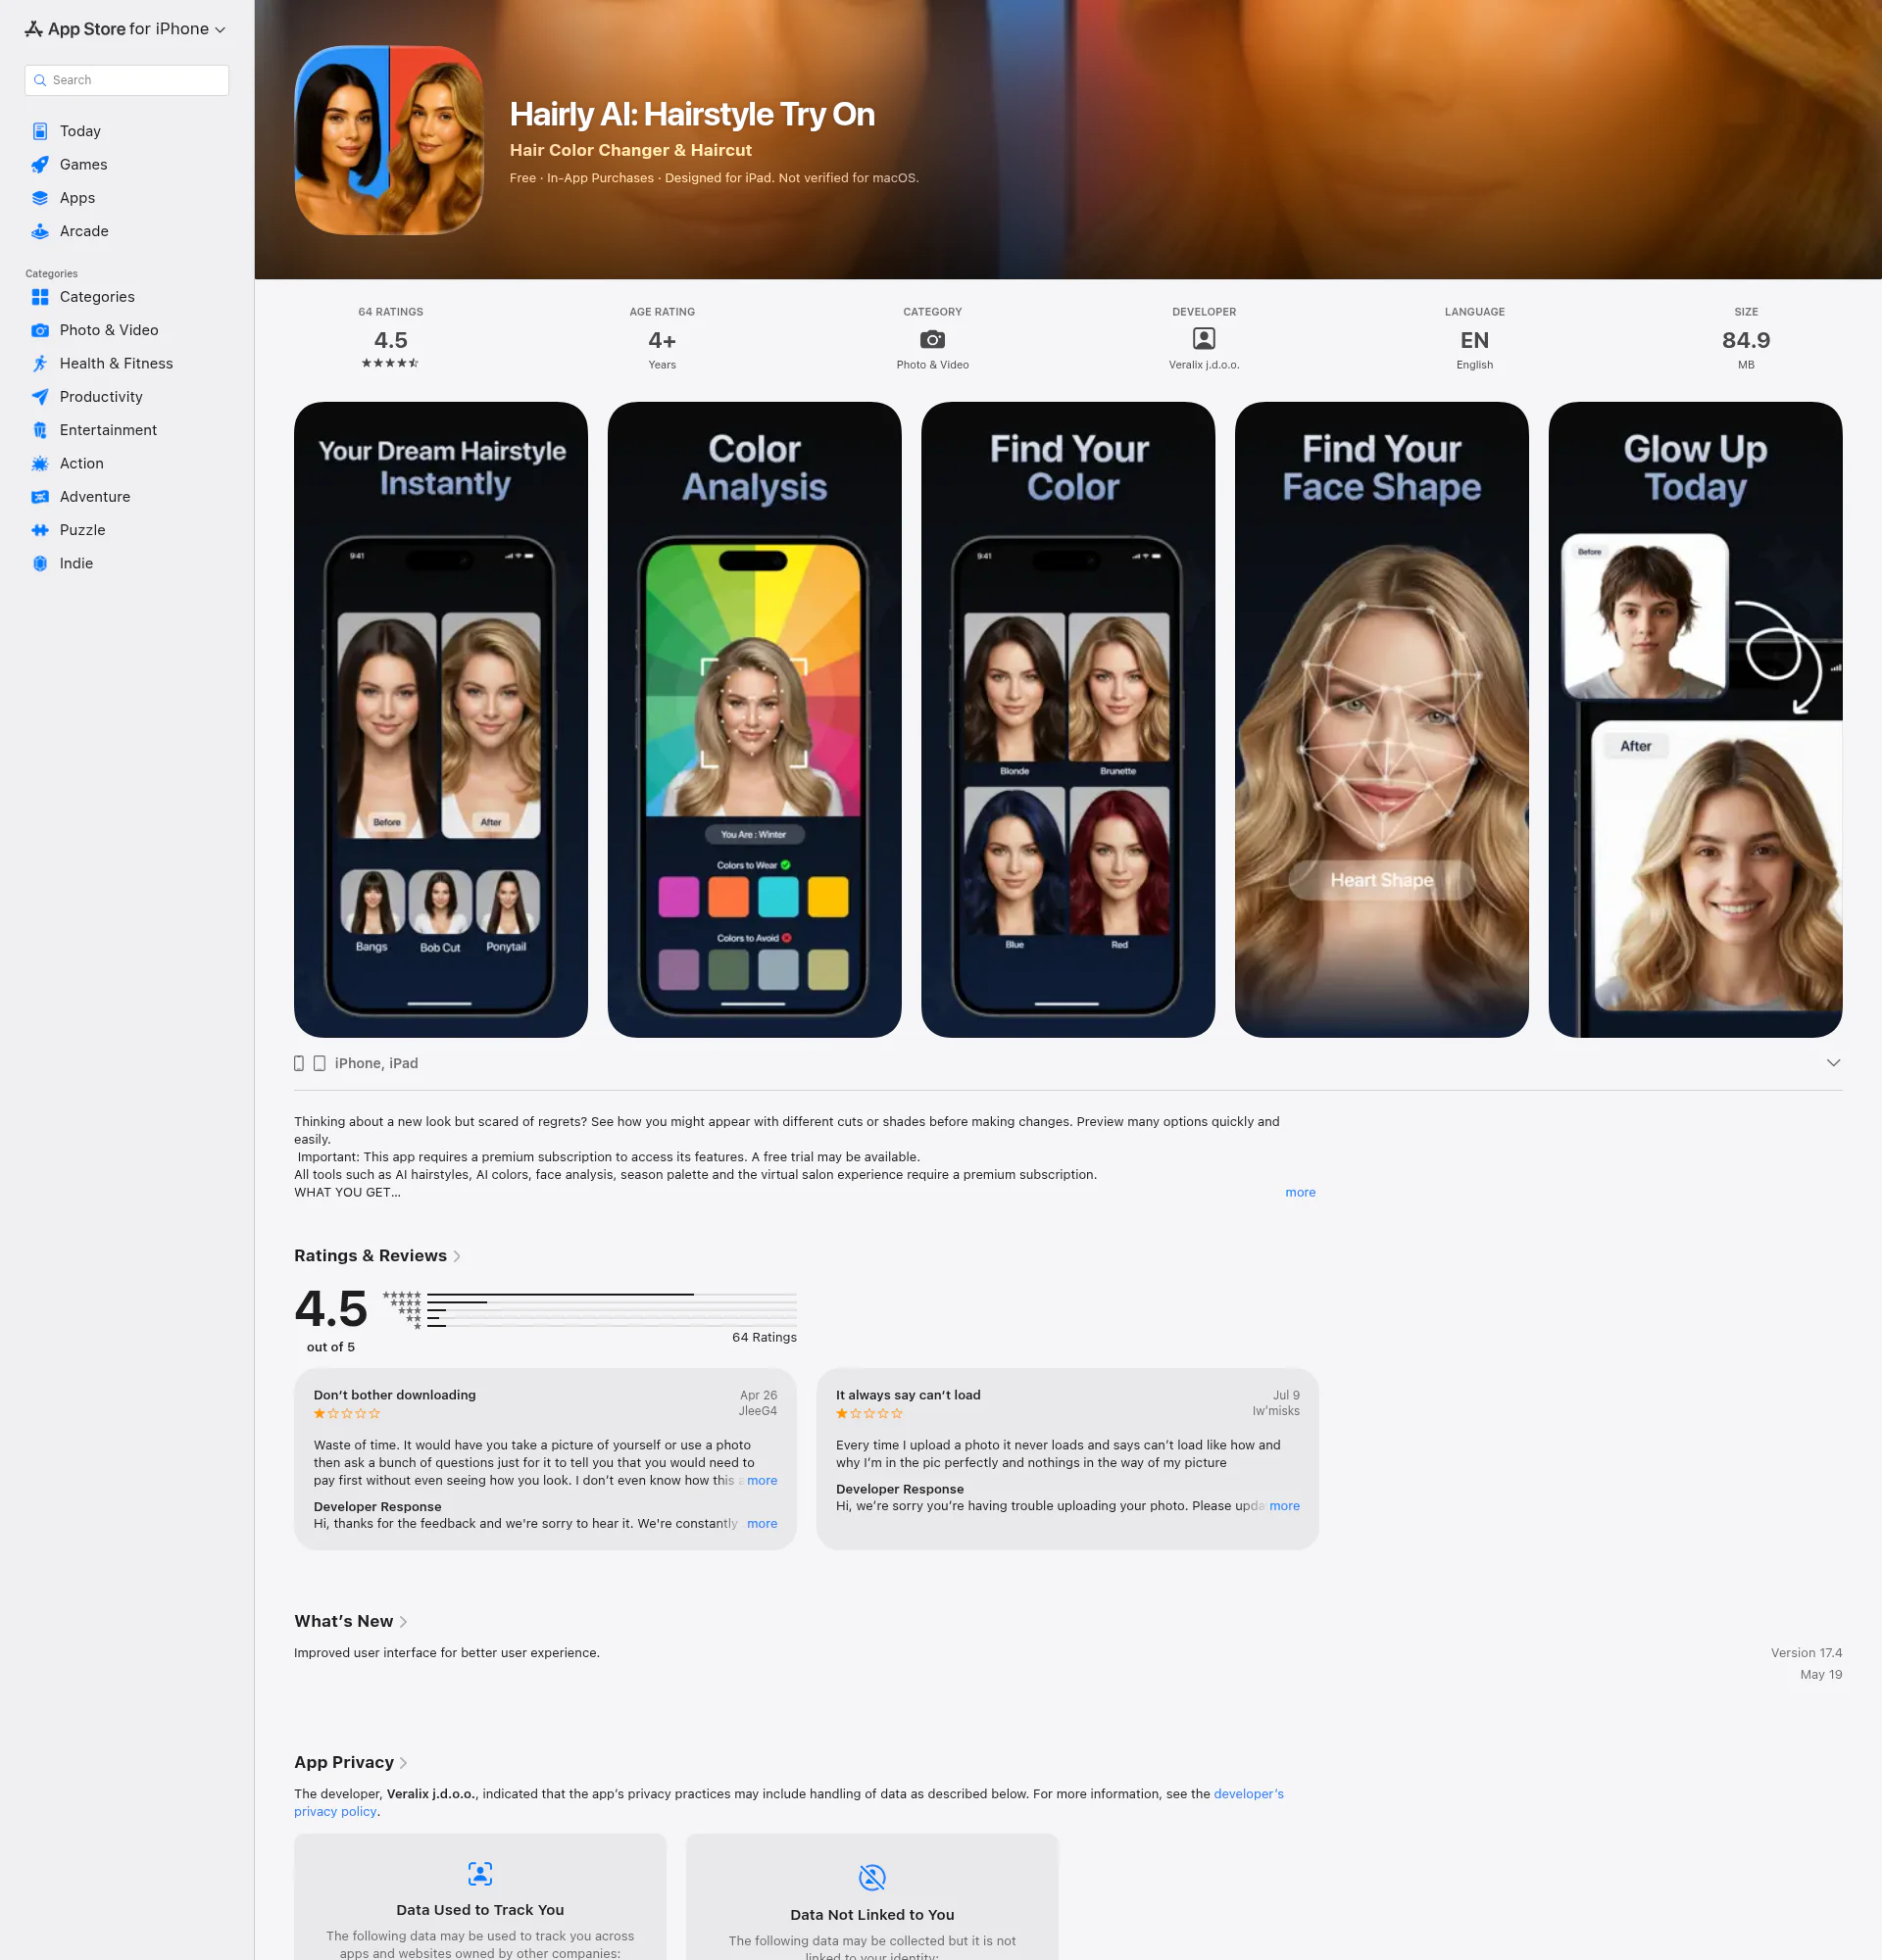Click Version 17.4 text
Image resolution: width=1882 pixels, height=1960 pixels.
[1806, 1653]
